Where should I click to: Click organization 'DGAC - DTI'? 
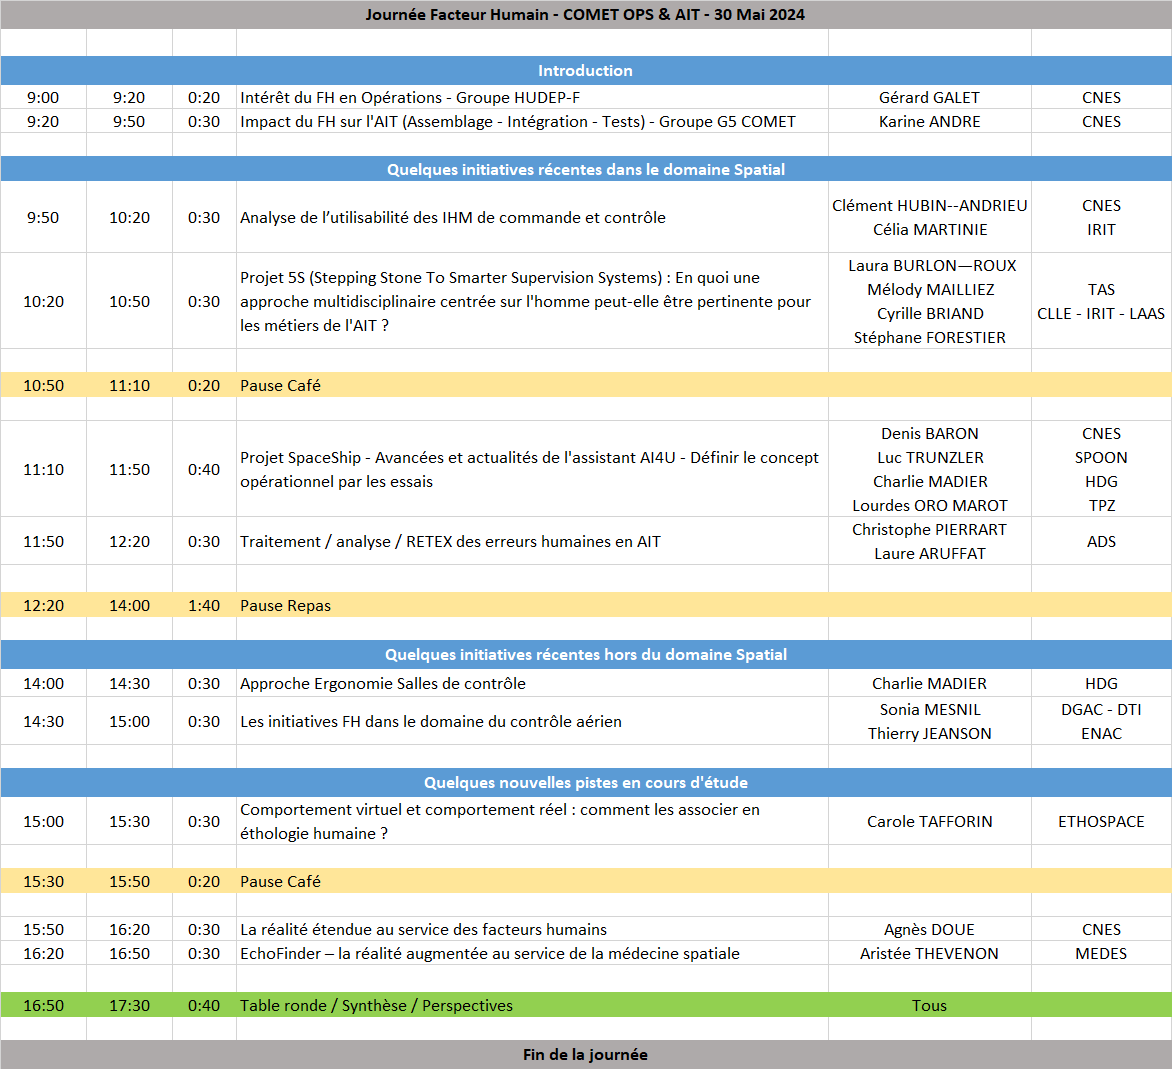pyautogui.click(x=1101, y=708)
